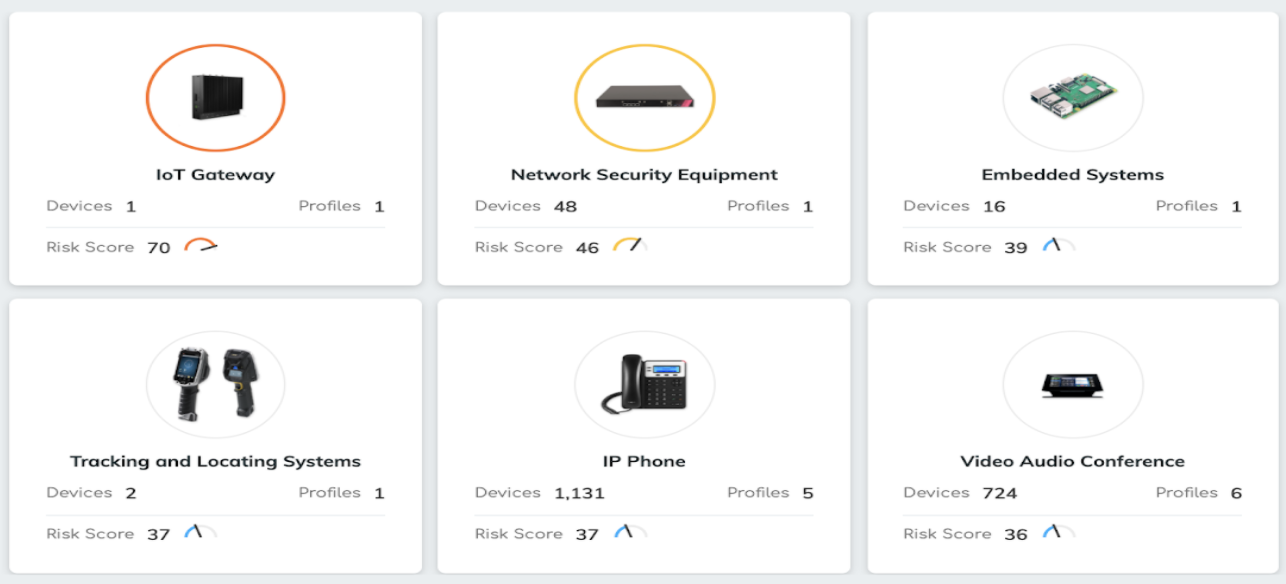
Task: Click the Devices count for Tracking and Locating Systems
Action: (131, 492)
